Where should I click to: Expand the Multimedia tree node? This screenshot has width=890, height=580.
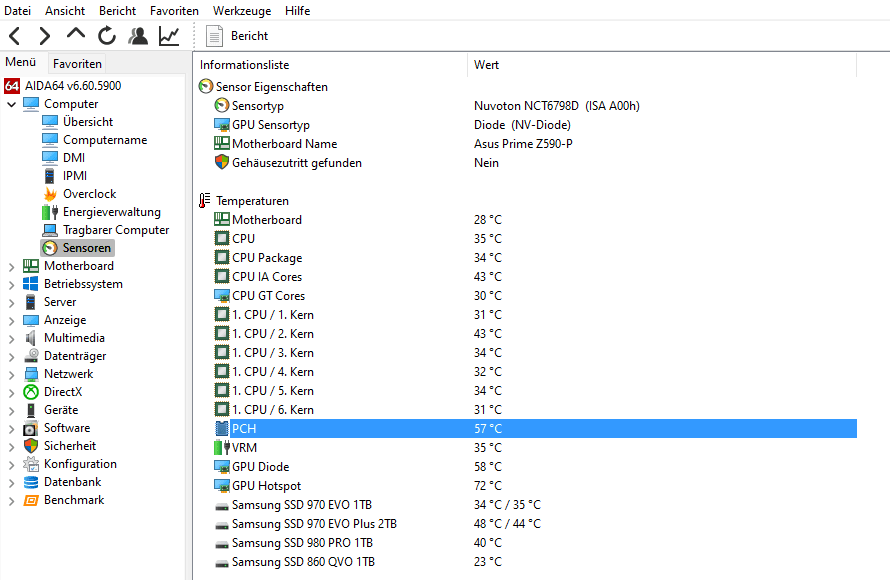[x=11, y=339]
